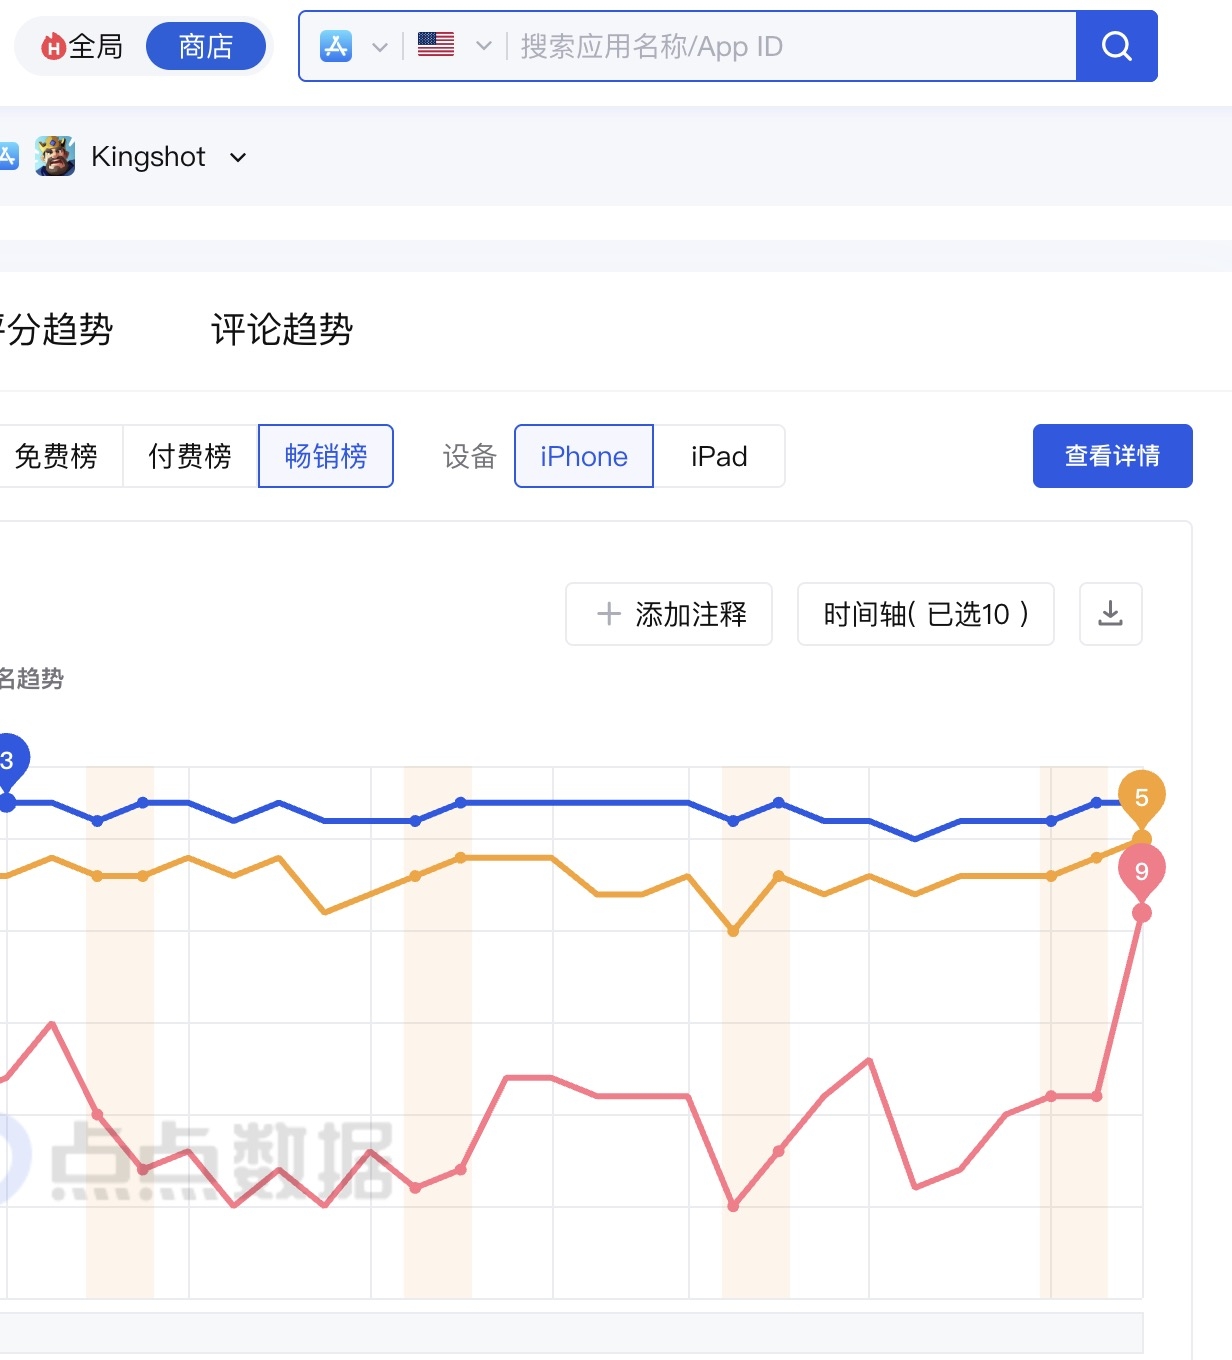Click the blue rank 3 marker
The image size is (1232, 1360).
[8, 761]
